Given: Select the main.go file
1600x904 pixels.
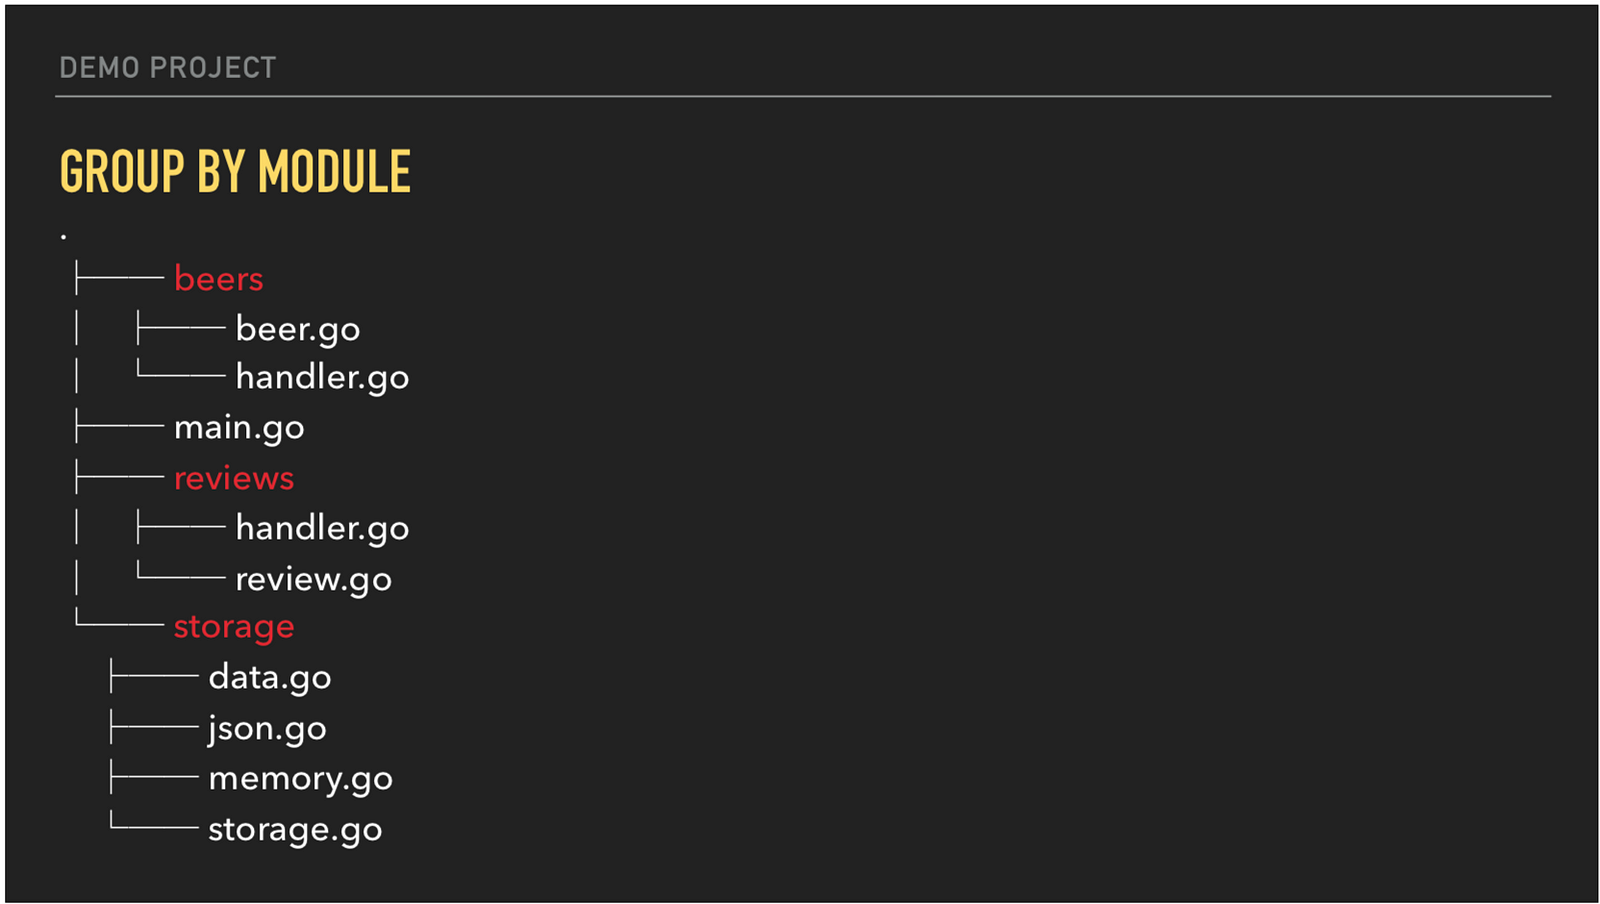Looking at the screenshot, I should [239, 428].
